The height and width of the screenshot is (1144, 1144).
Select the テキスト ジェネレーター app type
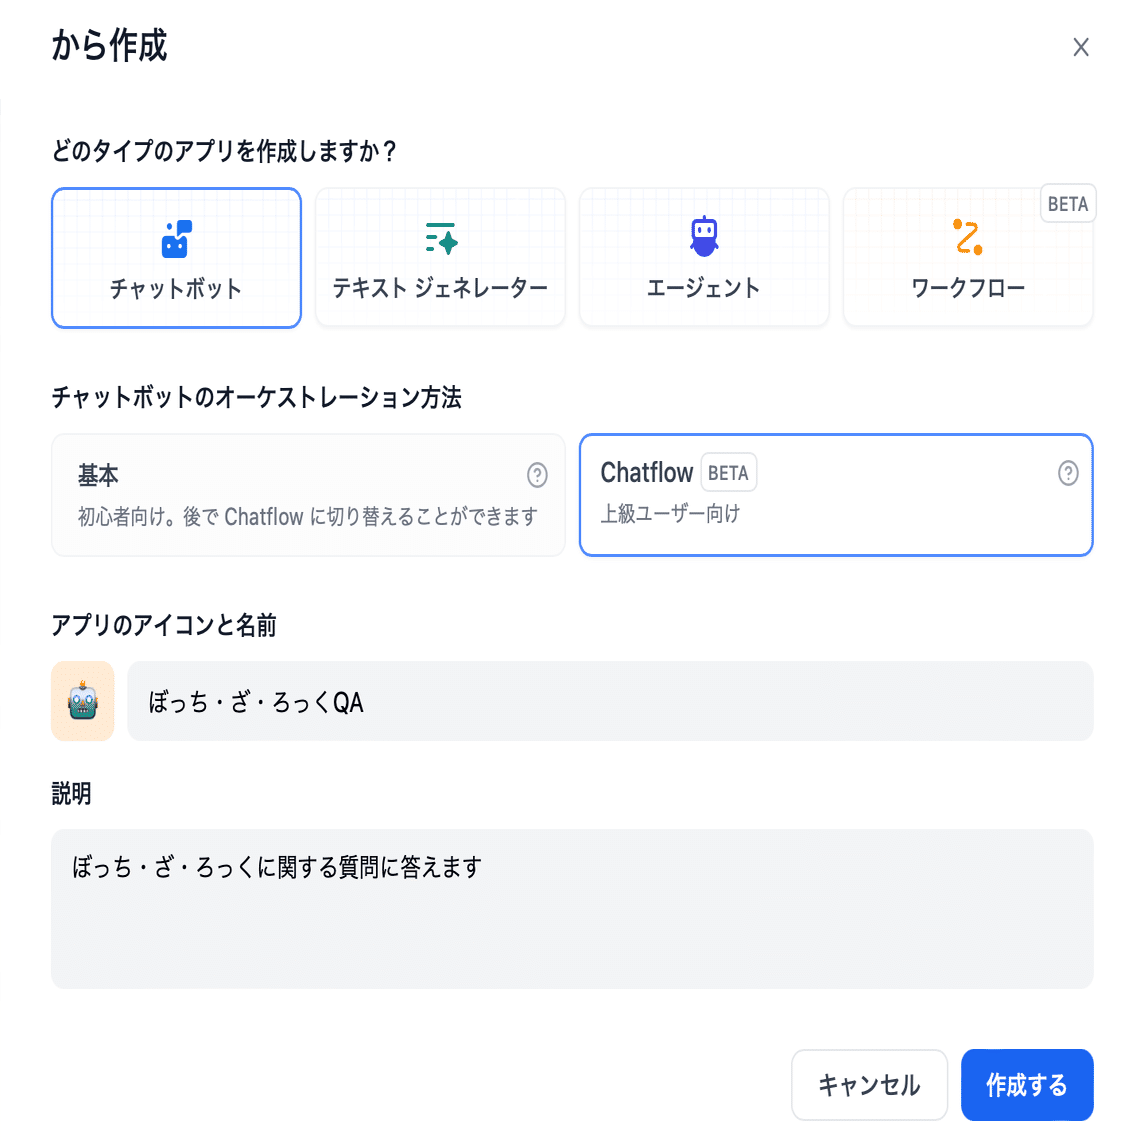(441, 257)
